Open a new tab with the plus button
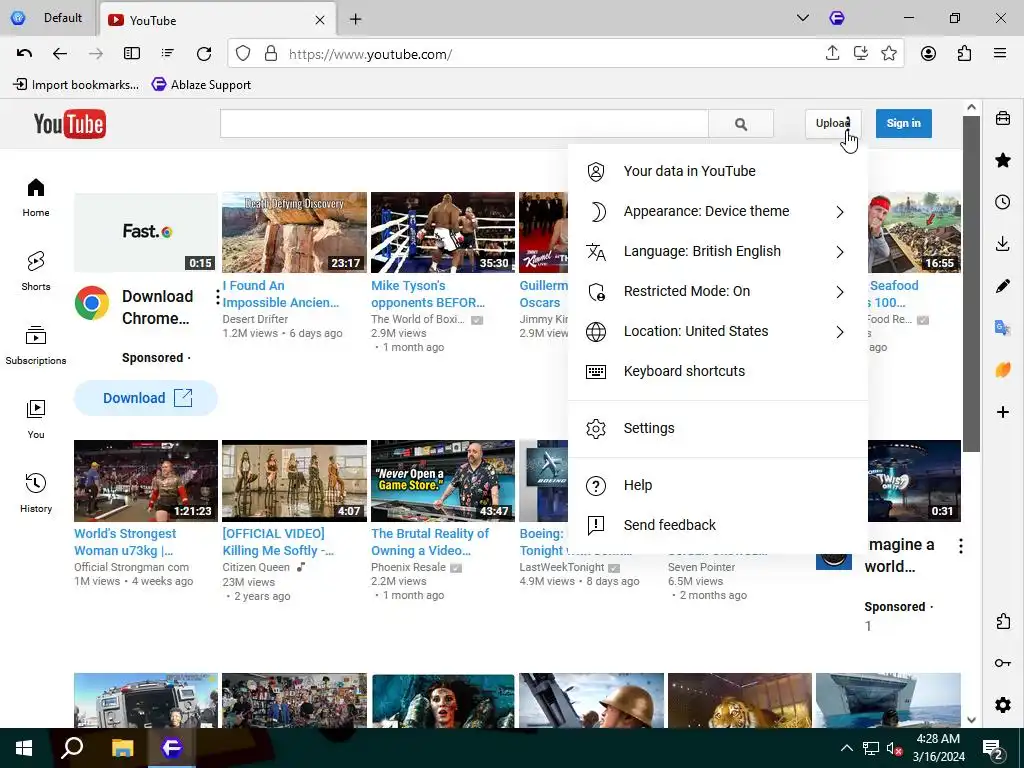Image resolution: width=1024 pixels, height=768 pixels. pos(355,20)
